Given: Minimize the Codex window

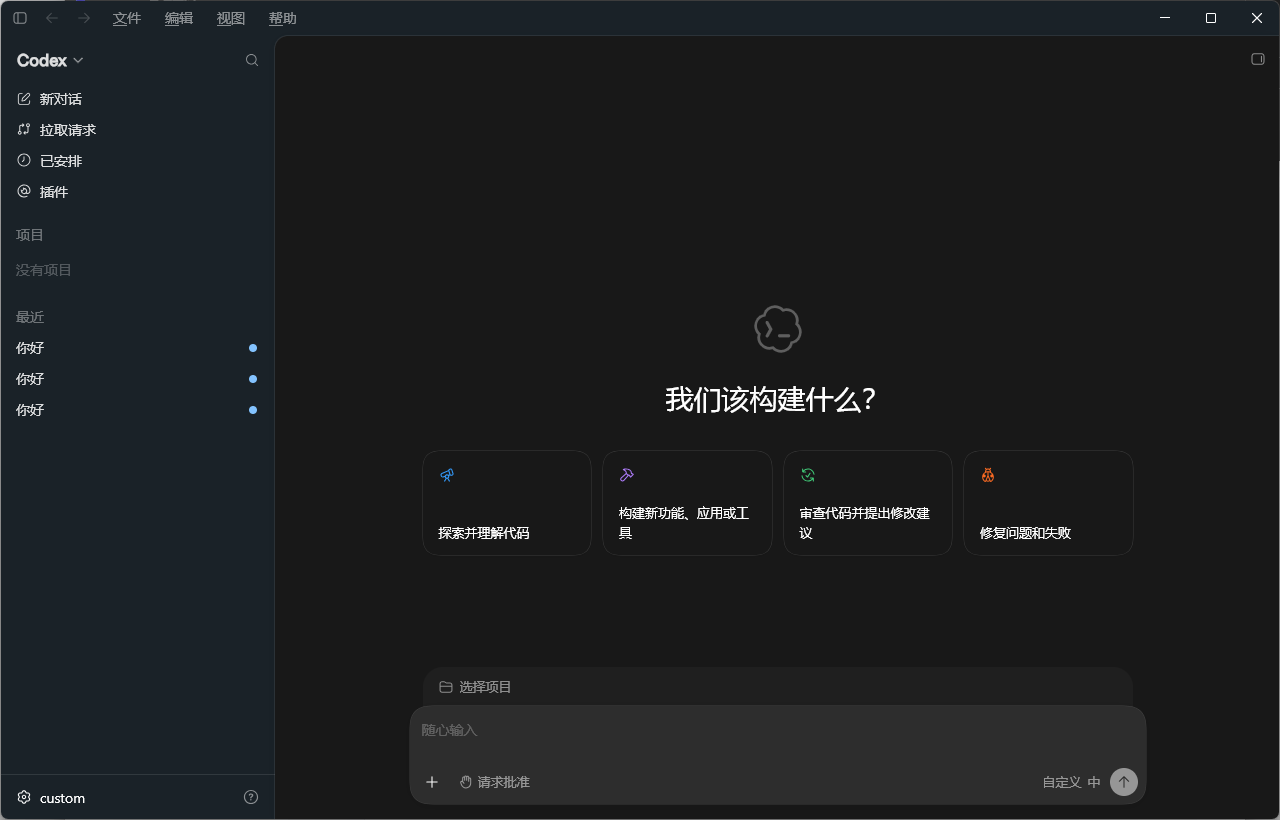Looking at the screenshot, I should point(1165,18).
